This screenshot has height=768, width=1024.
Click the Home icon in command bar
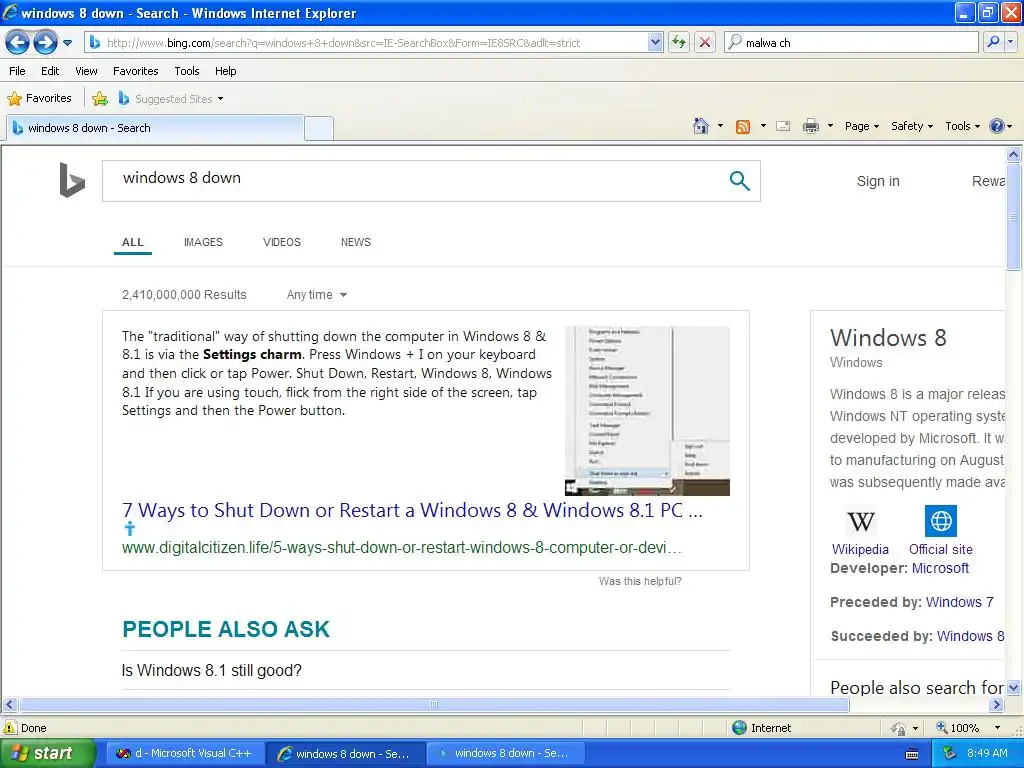coord(701,126)
